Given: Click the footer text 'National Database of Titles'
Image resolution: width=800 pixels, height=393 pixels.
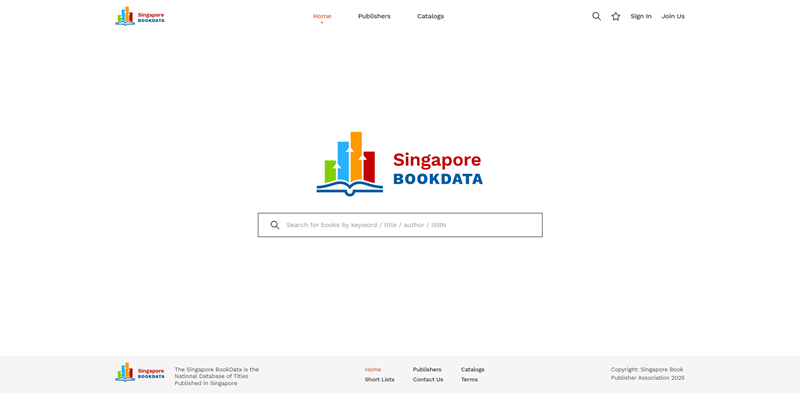Looking at the screenshot, I should pos(211,376).
